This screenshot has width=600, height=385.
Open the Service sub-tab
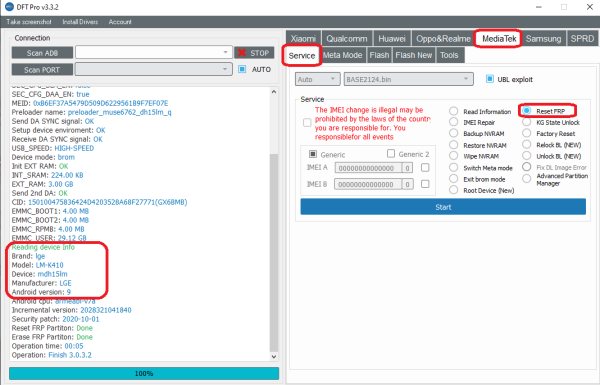point(302,56)
